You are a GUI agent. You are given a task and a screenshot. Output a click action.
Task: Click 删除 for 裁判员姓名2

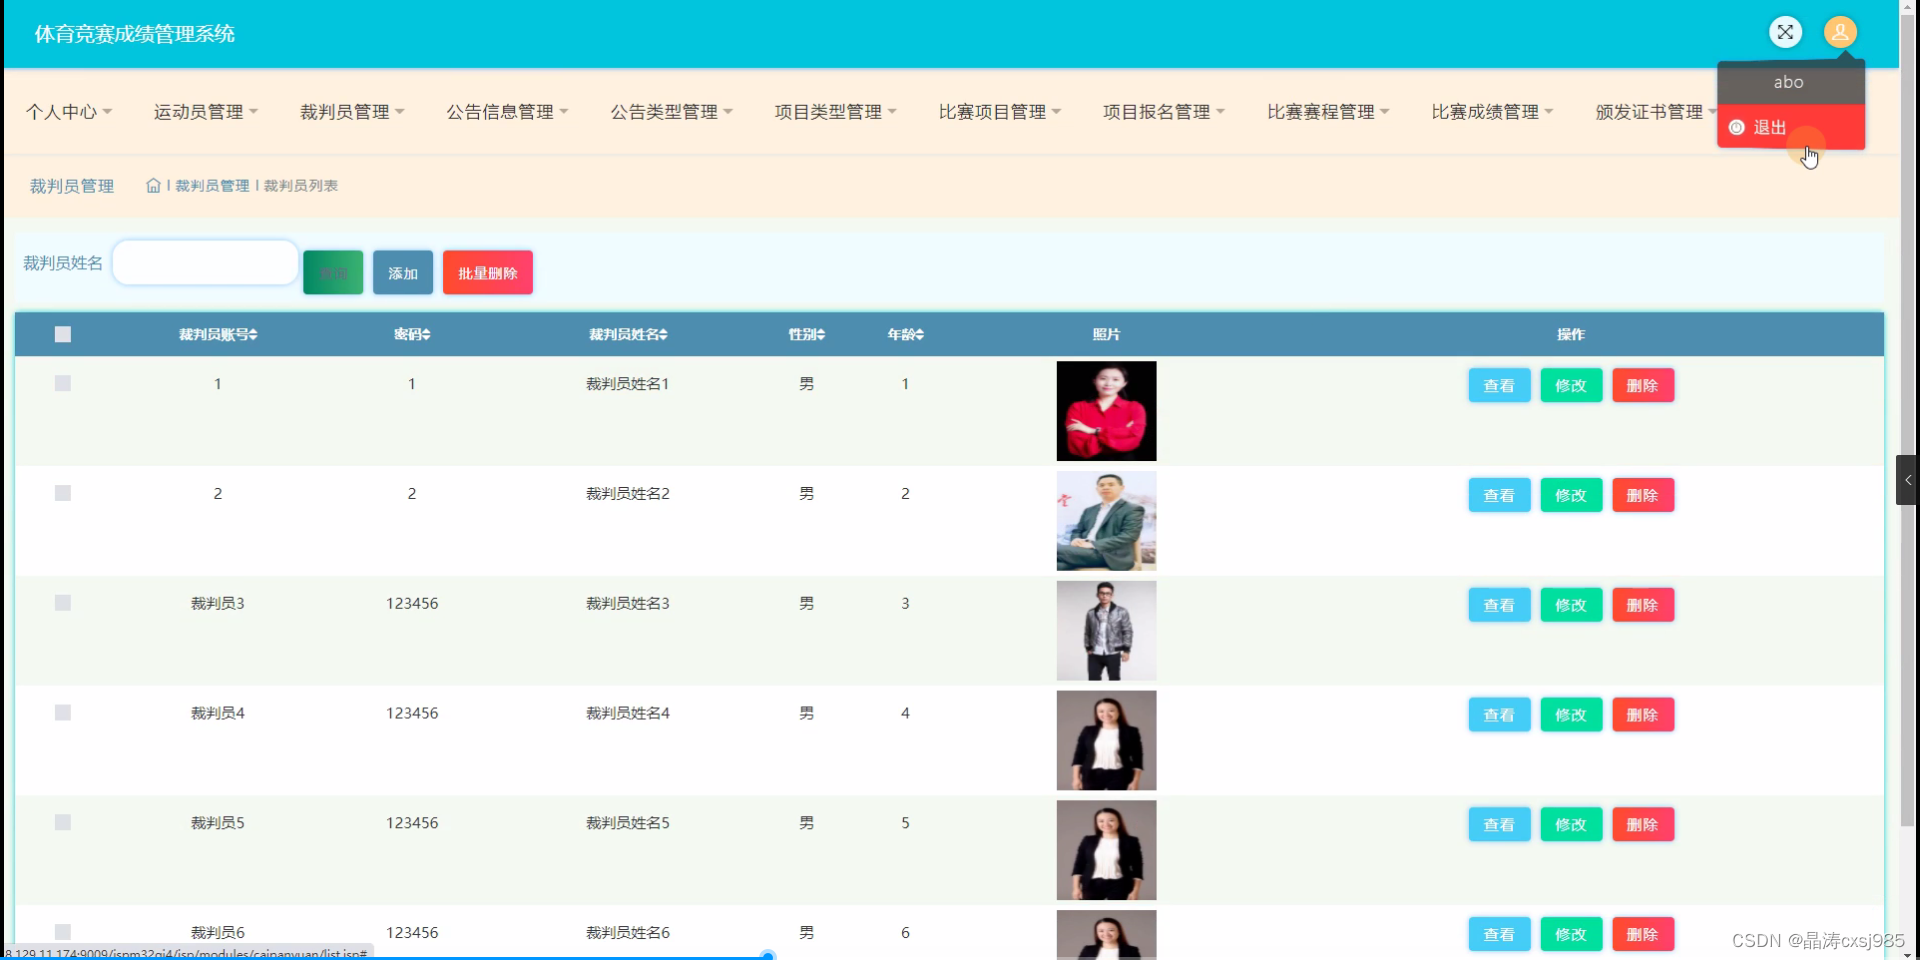tap(1643, 495)
